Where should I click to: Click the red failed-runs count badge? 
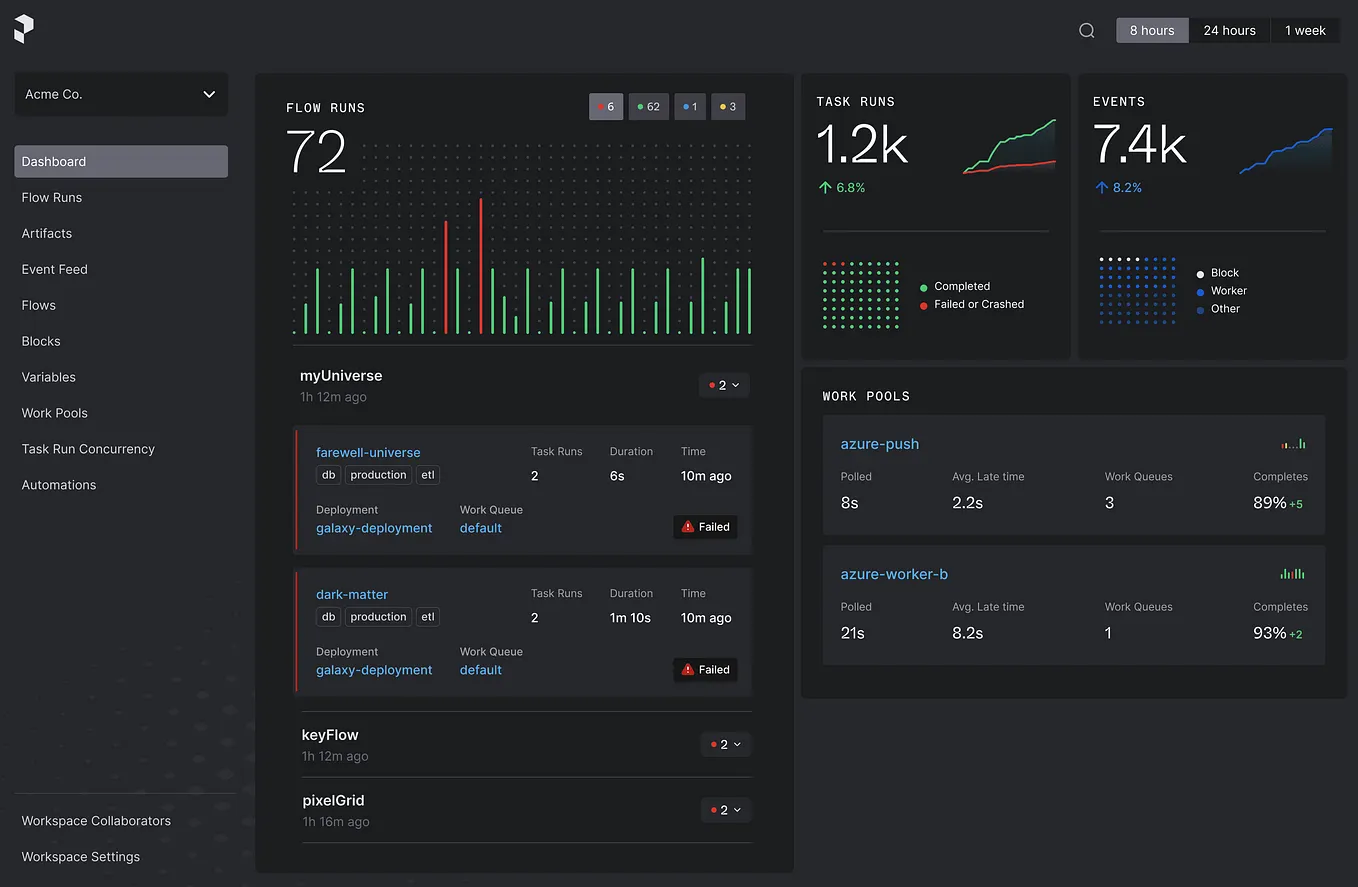[x=606, y=106]
